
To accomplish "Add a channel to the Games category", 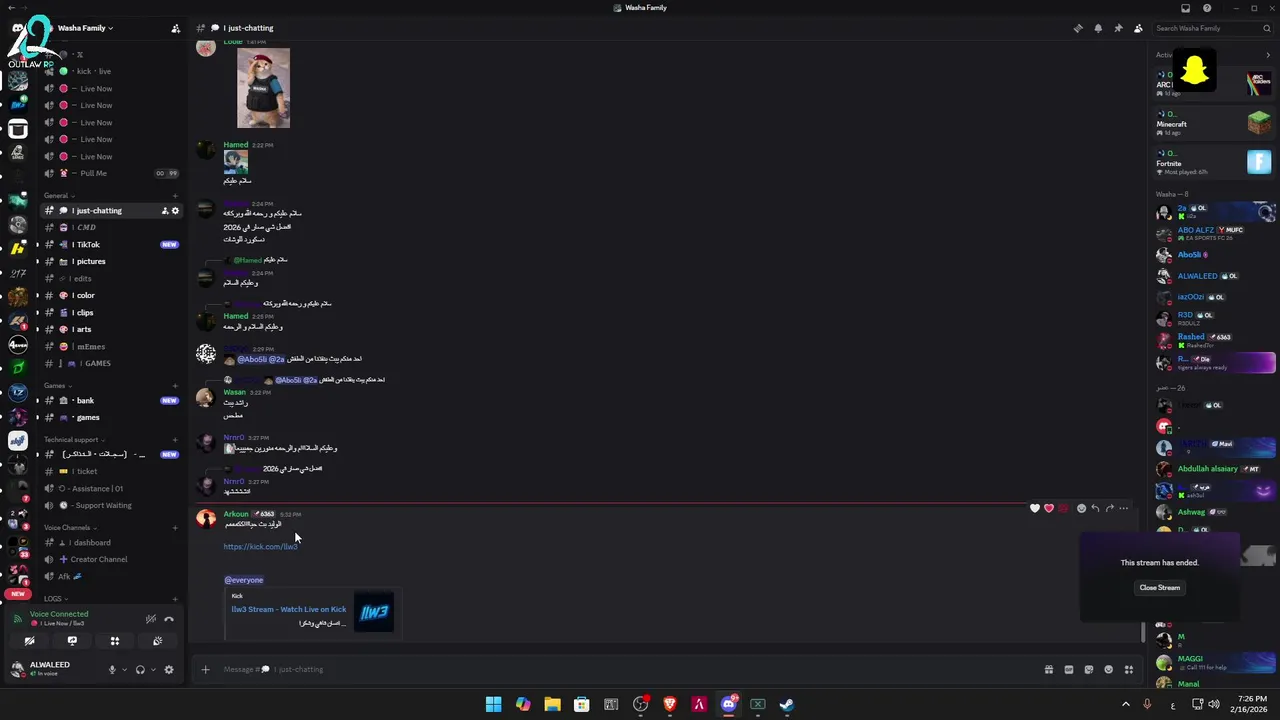I will pos(175,385).
